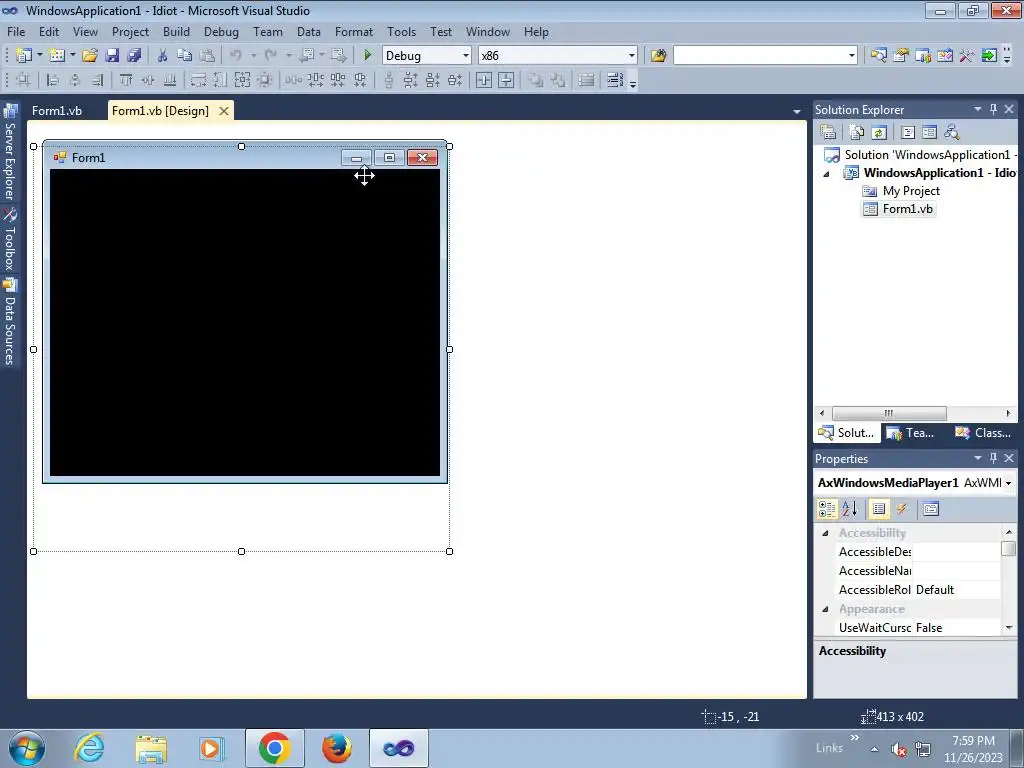Screen dimensions: 1024x768
Task: Click the Save All stacked disks icon
Action: pyautogui.click(x=135, y=56)
